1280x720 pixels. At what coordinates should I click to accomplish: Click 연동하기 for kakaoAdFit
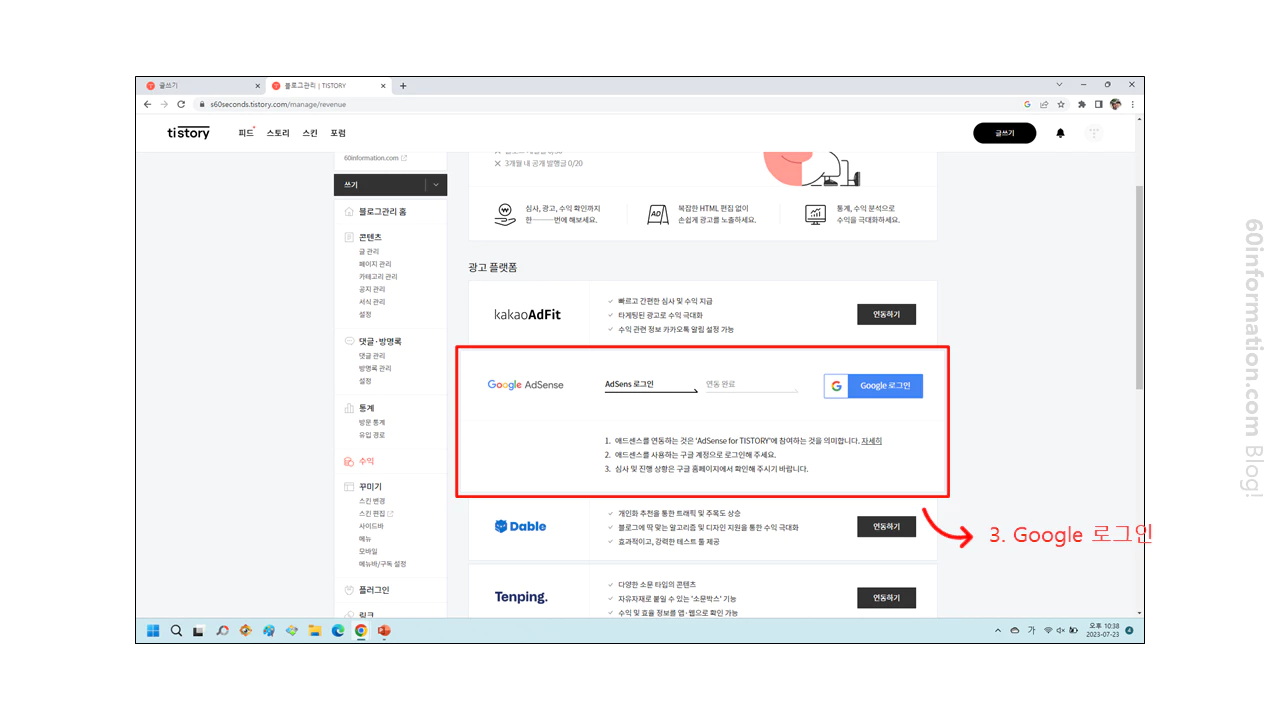[x=886, y=314]
